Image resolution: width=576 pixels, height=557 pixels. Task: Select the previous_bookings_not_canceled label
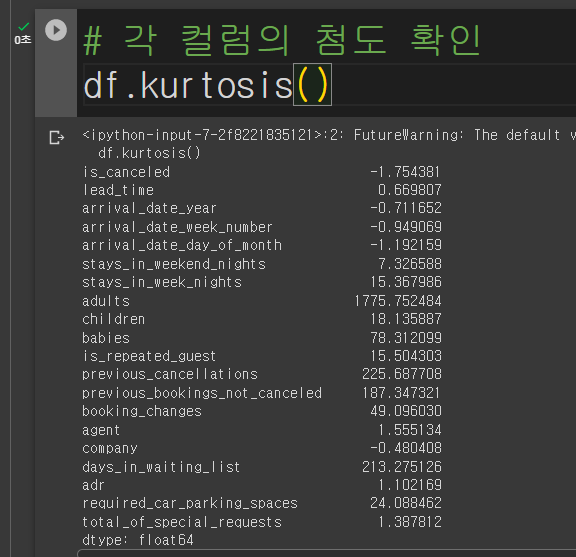tap(202, 393)
